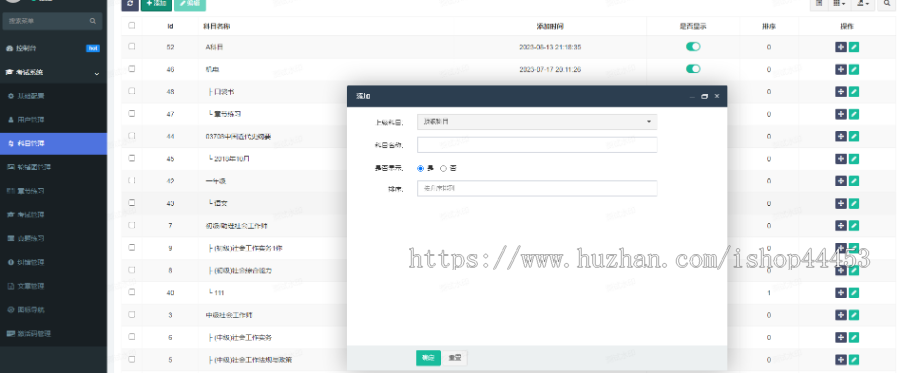Select the highlighted 科目管理 sidebar item
Viewport: 900px width, 373px height.
coord(53,143)
